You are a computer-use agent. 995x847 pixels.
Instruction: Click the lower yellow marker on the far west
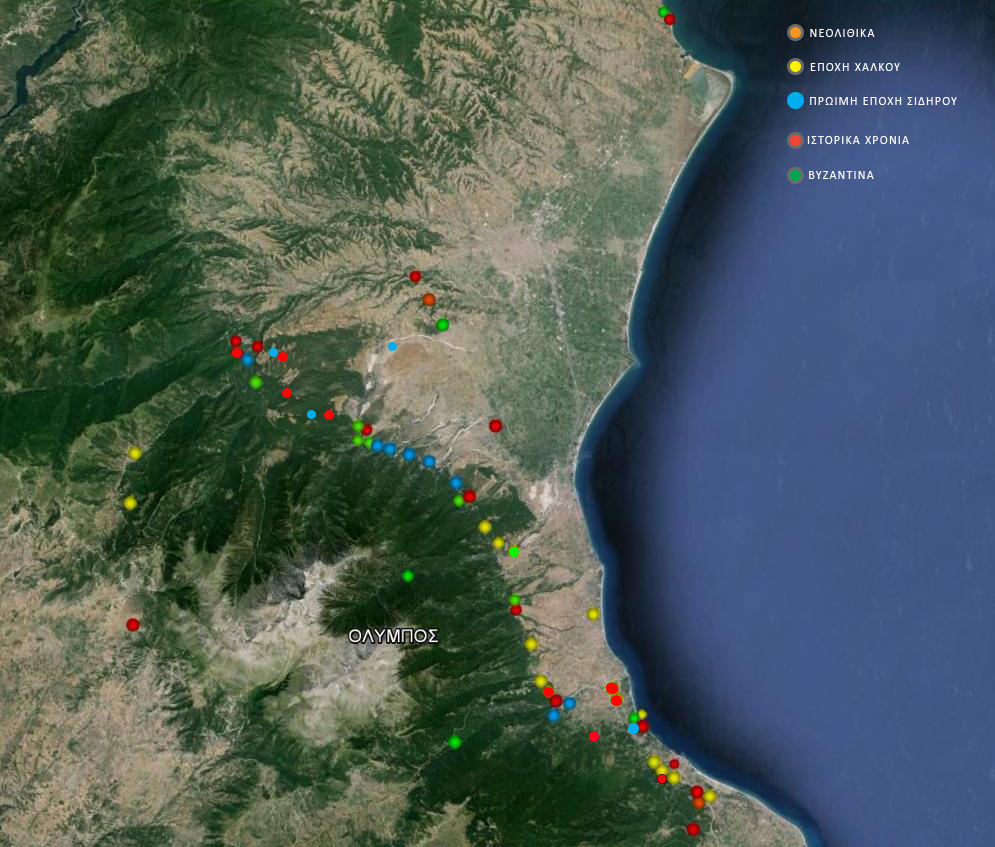130,504
